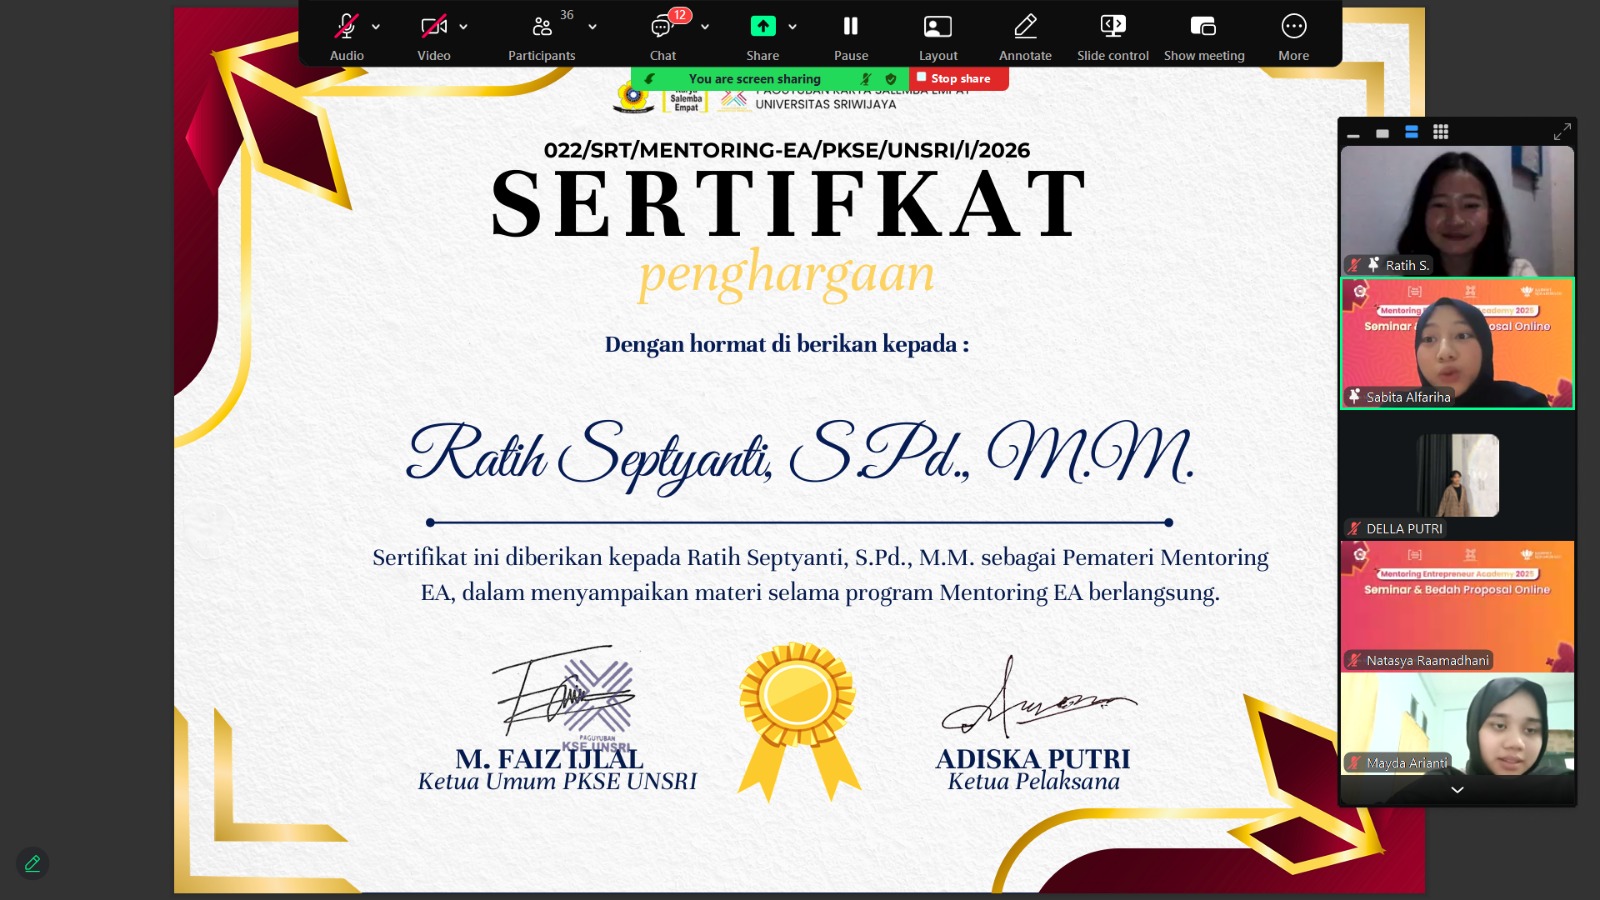Viewport: 1600px width, 900px height.
Task: Click Show meeting button
Action: click(x=1204, y=35)
